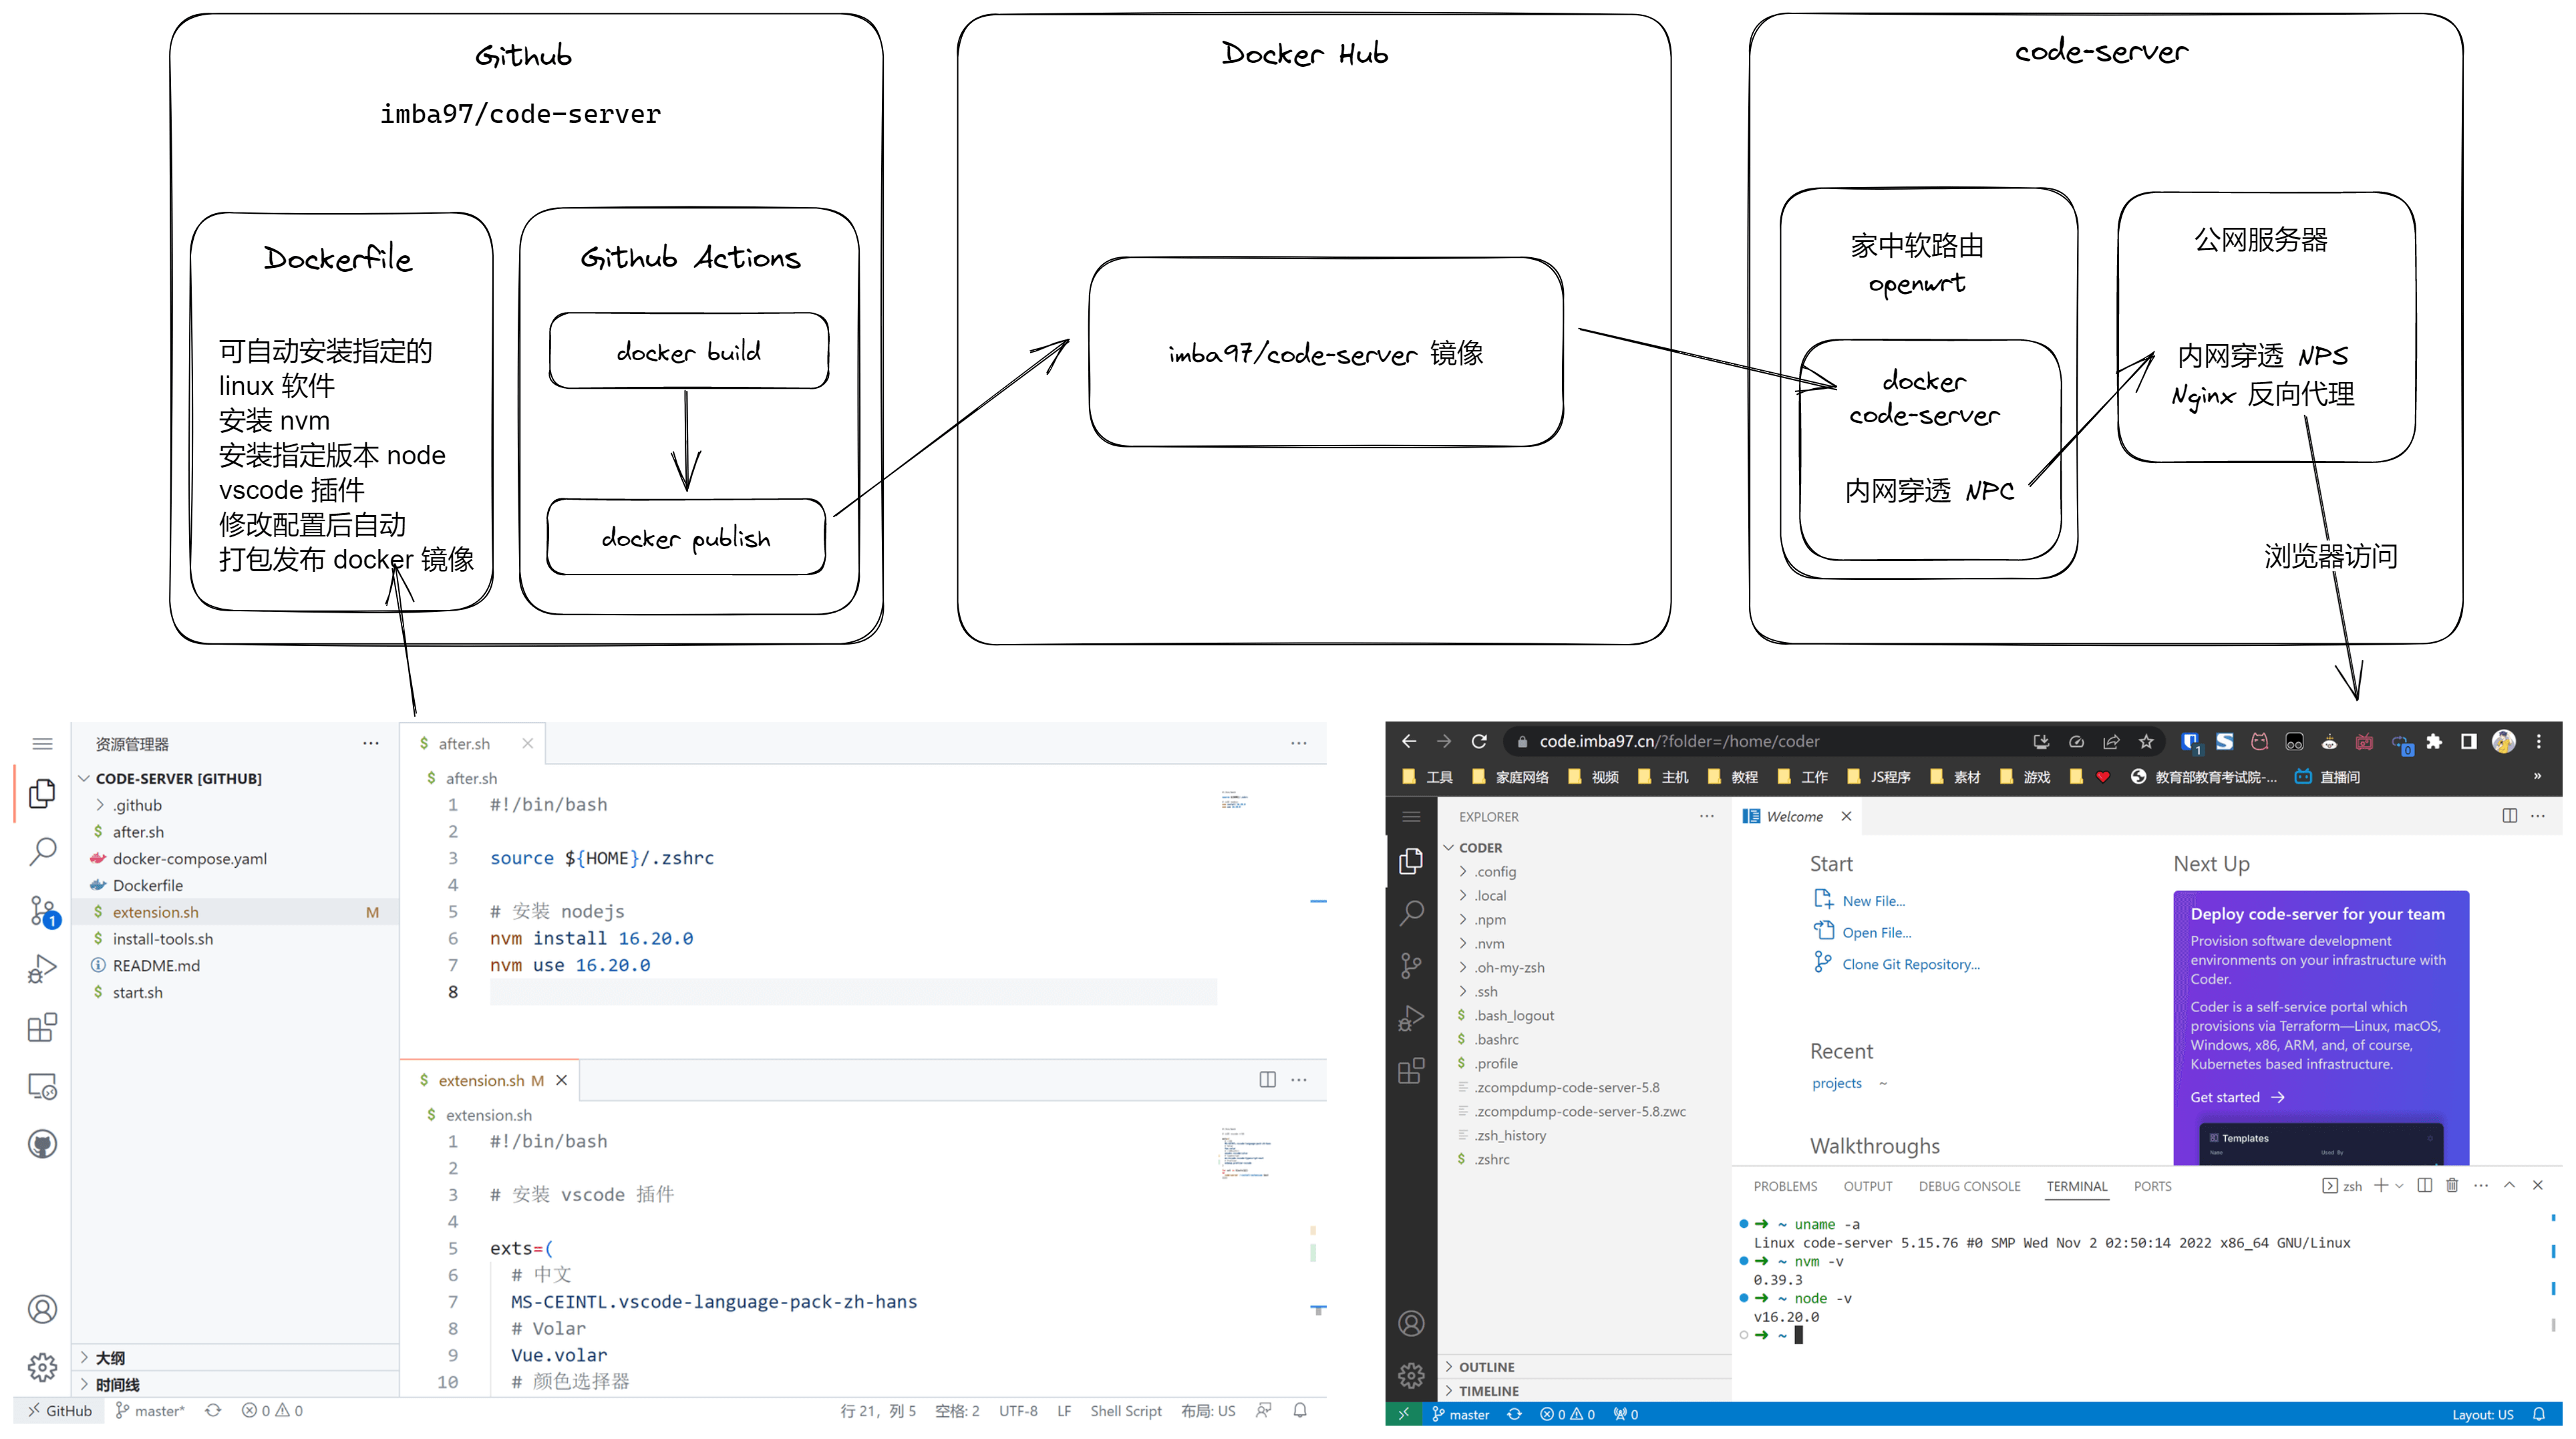Kill terminal with trash icon
Image resolution: width=2576 pixels, height=1439 pixels.
pos(2452,1185)
